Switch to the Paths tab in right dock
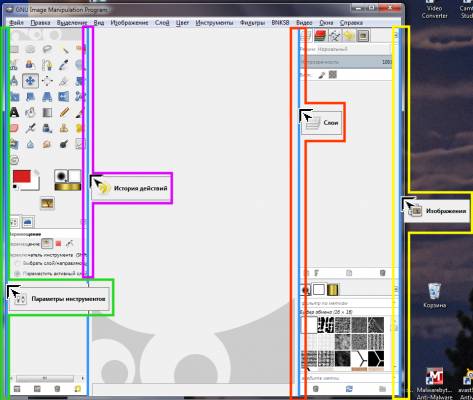473x400 pixels. [x=335, y=36]
